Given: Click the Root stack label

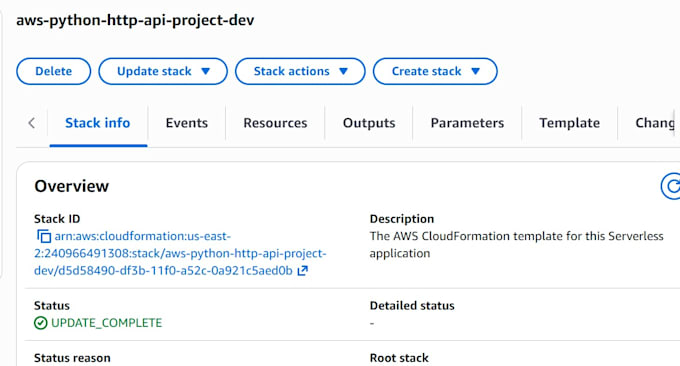Looking at the screenshot, I should pyautogui.click(x=399, y=358).
